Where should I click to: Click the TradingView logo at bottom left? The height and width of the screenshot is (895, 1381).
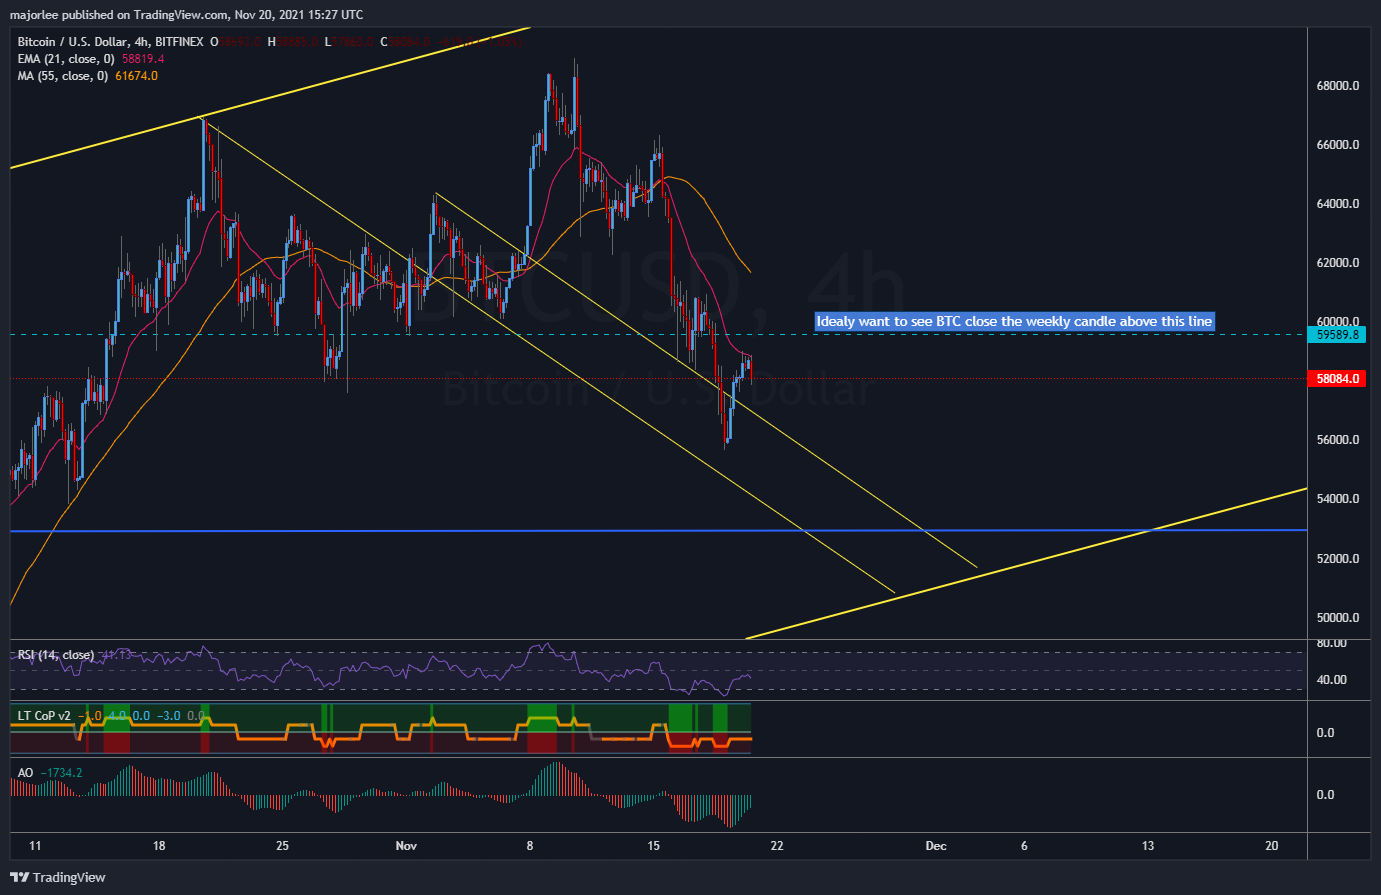coord(58,877)
